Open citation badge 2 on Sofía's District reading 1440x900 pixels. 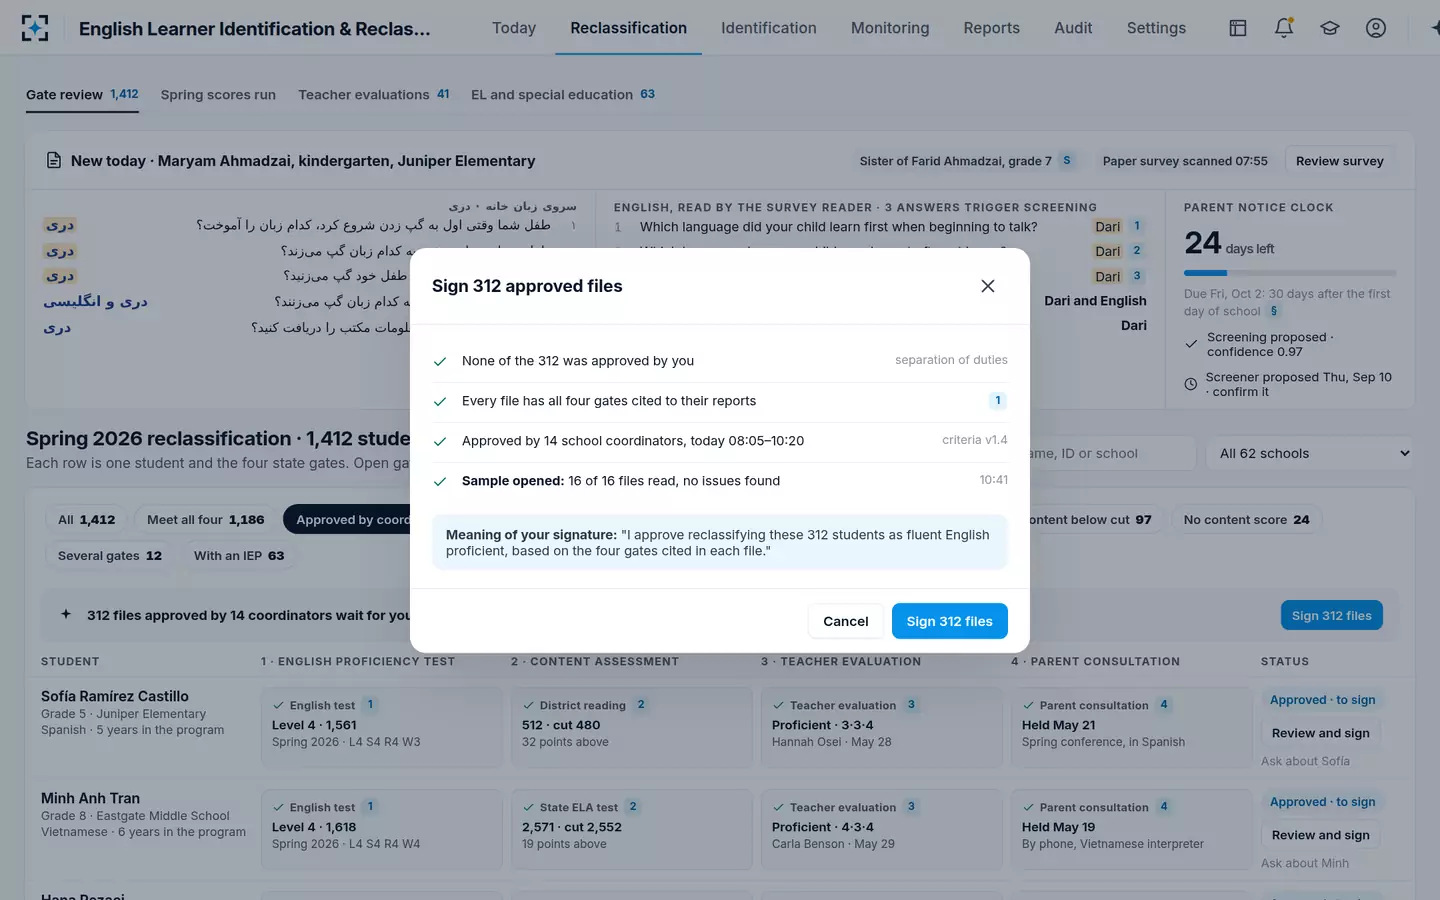(x=641, y=705)
